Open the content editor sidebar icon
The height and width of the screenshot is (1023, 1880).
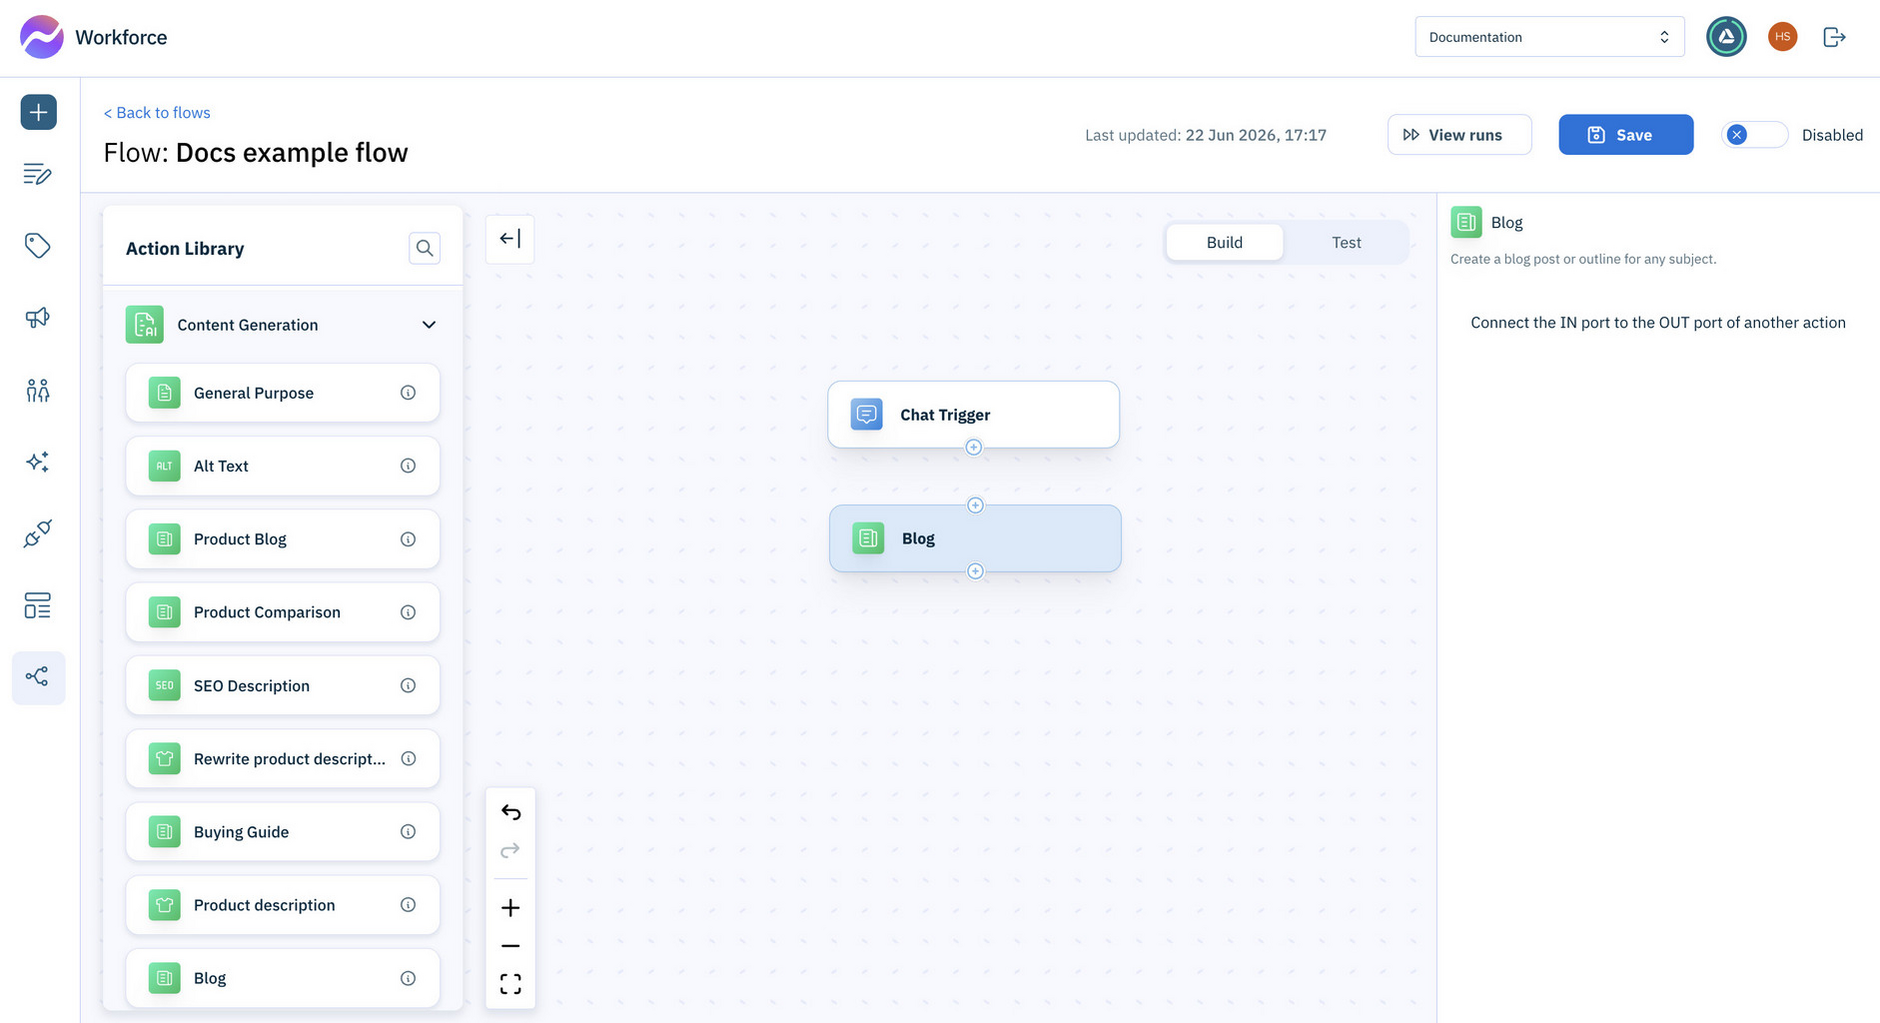(38, 174)
